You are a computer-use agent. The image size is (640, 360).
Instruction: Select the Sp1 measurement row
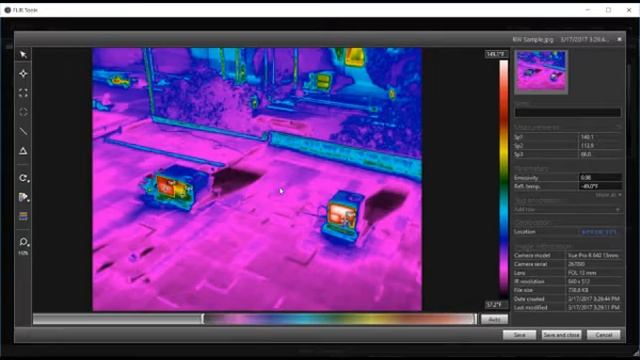[x=568, y=137]
